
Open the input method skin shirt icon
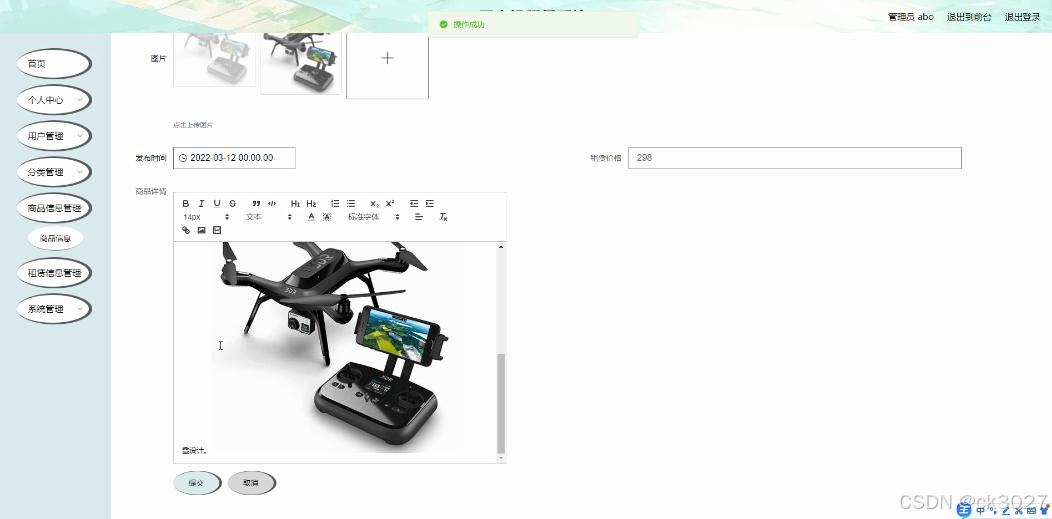click(1044, 511)
